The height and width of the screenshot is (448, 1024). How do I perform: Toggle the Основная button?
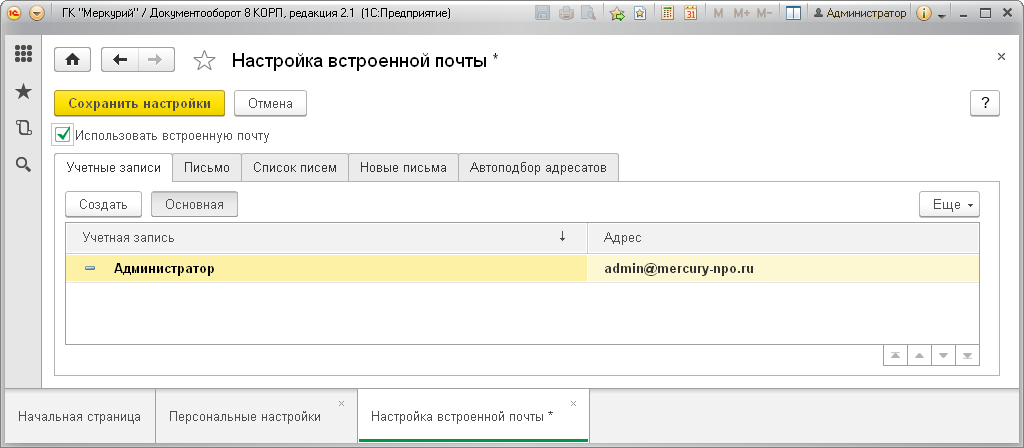click(195, 204)
